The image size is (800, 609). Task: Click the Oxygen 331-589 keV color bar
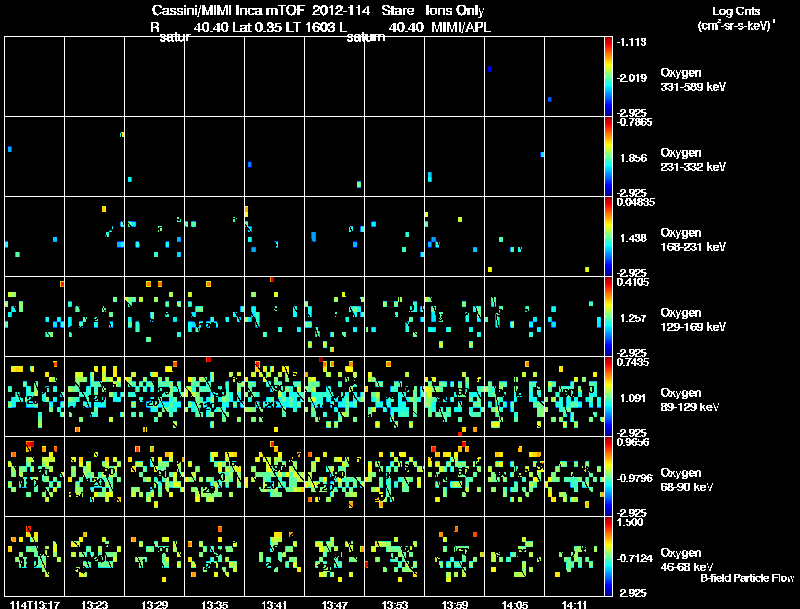[x=608, y=77]
